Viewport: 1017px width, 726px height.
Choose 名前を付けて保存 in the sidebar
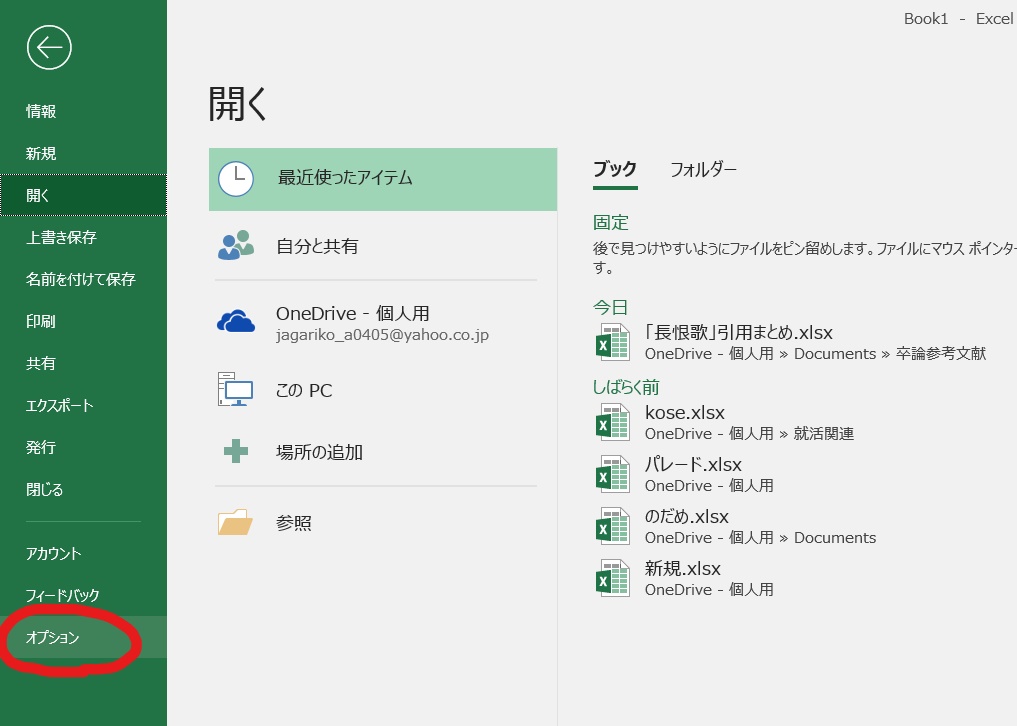pos(83,279)
